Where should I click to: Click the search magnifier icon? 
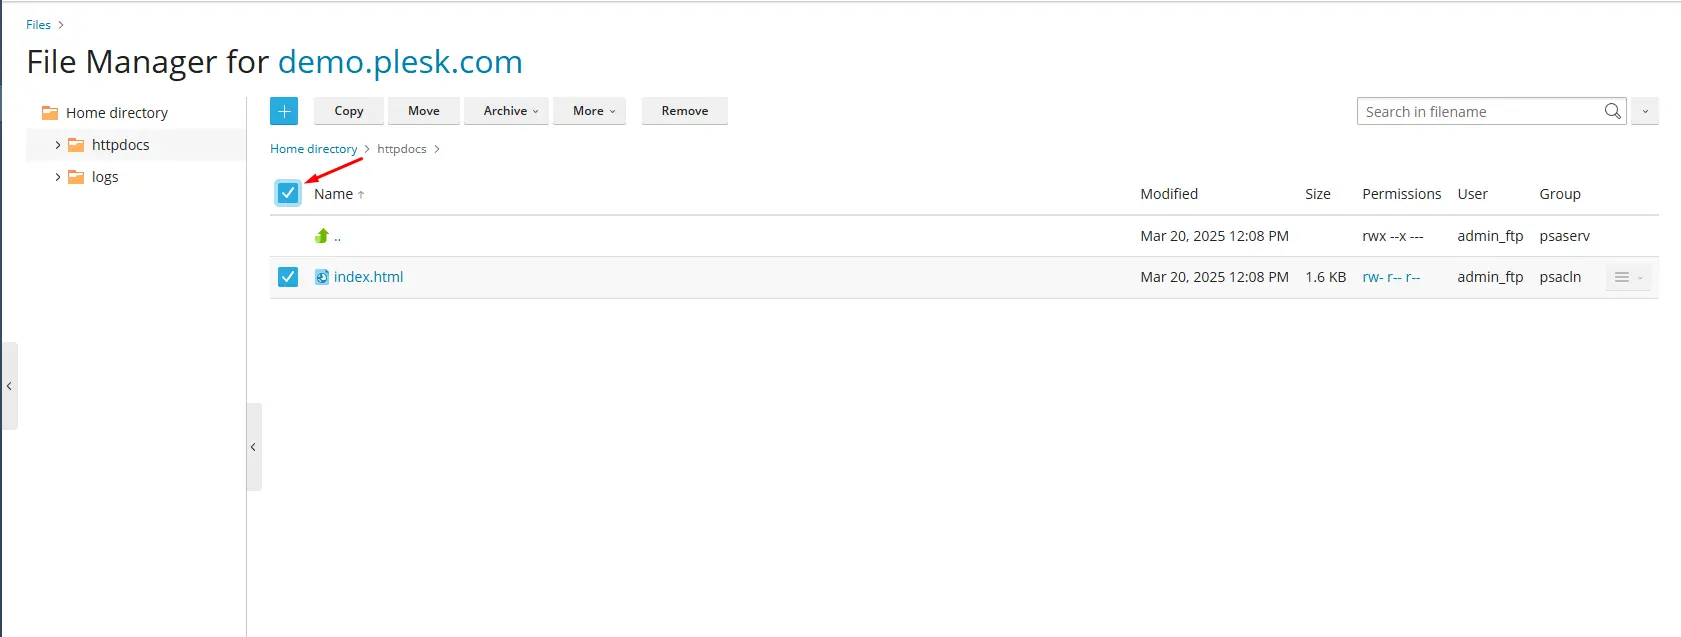coord(1612,111)
